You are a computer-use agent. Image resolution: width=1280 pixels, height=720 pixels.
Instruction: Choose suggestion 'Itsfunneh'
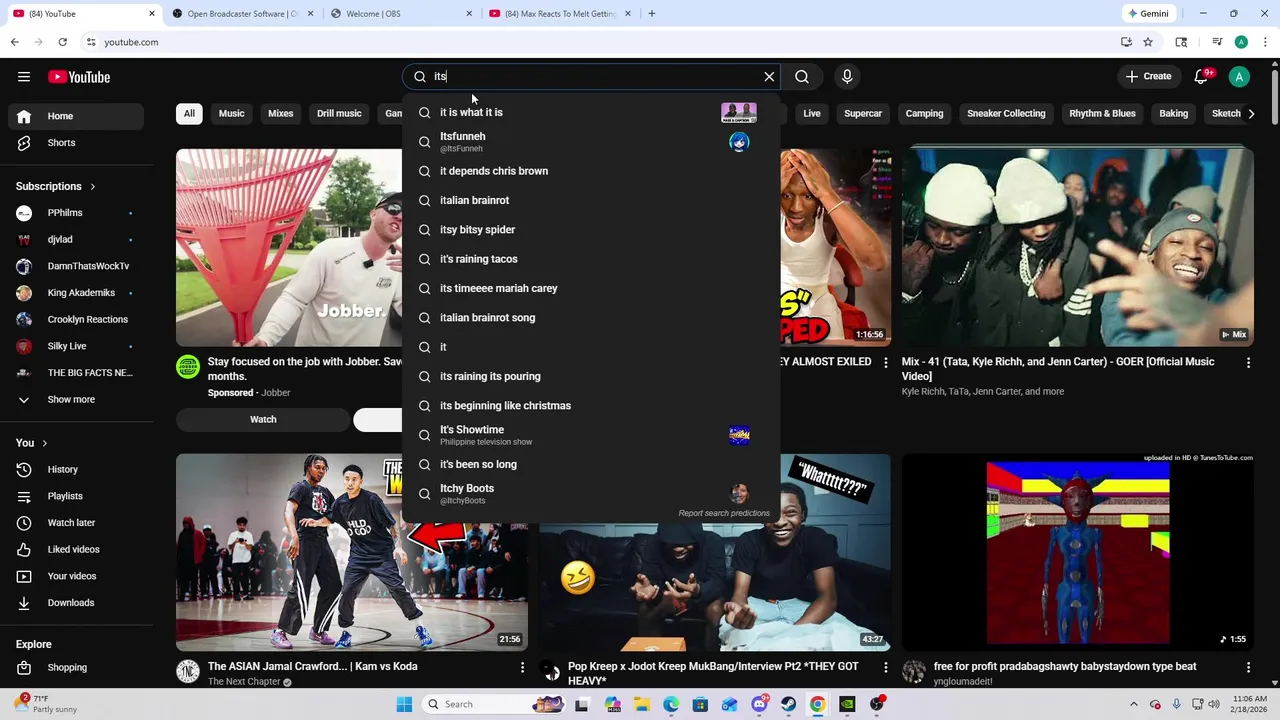click(x=590, y=142)
